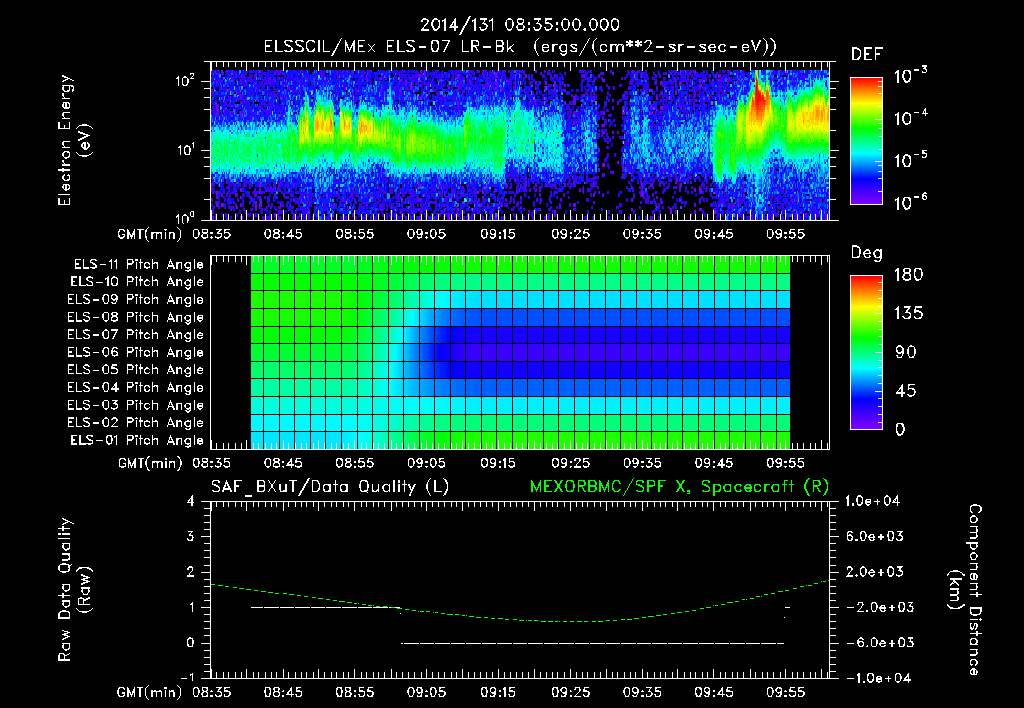Click the date title 2014/131 08:35:00.000
This screenshot has width=1024, height=708.
[519, 25]
